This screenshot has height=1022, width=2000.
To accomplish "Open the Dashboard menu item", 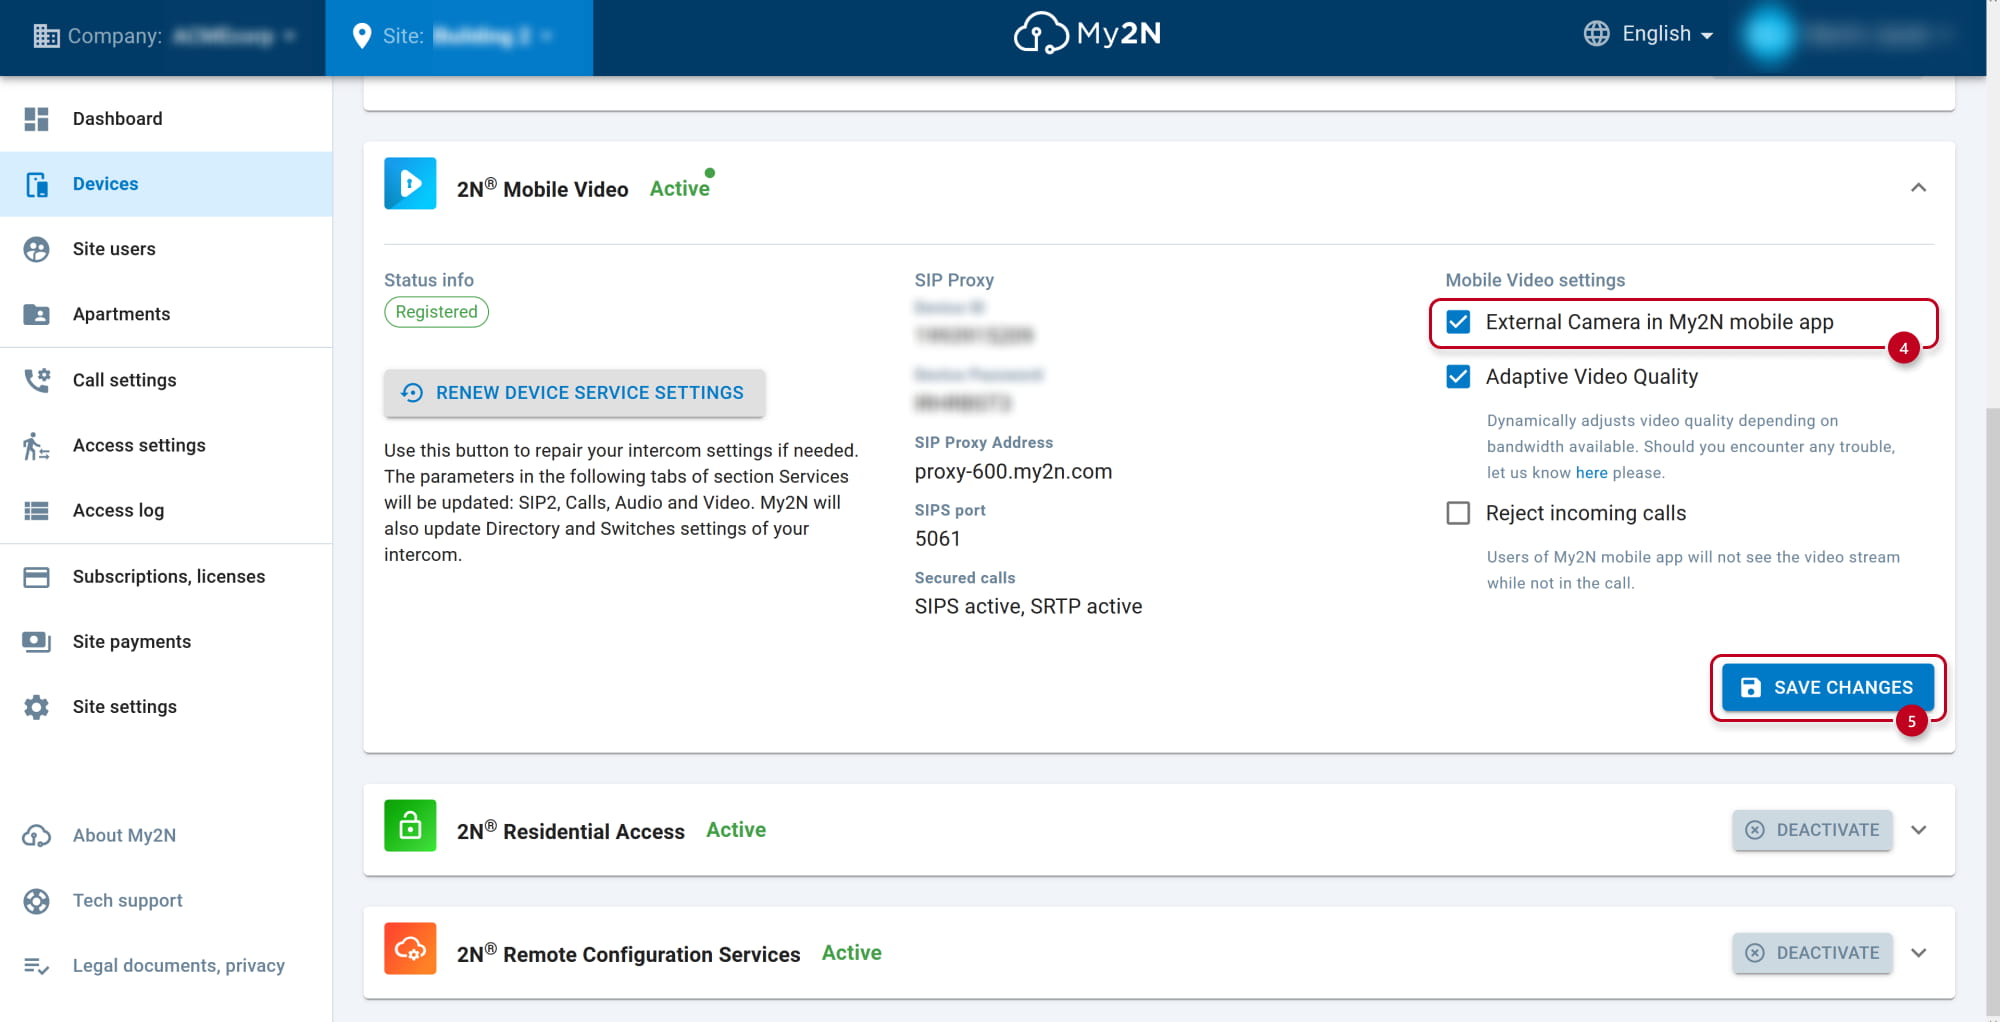I will (x=166, y=119).
